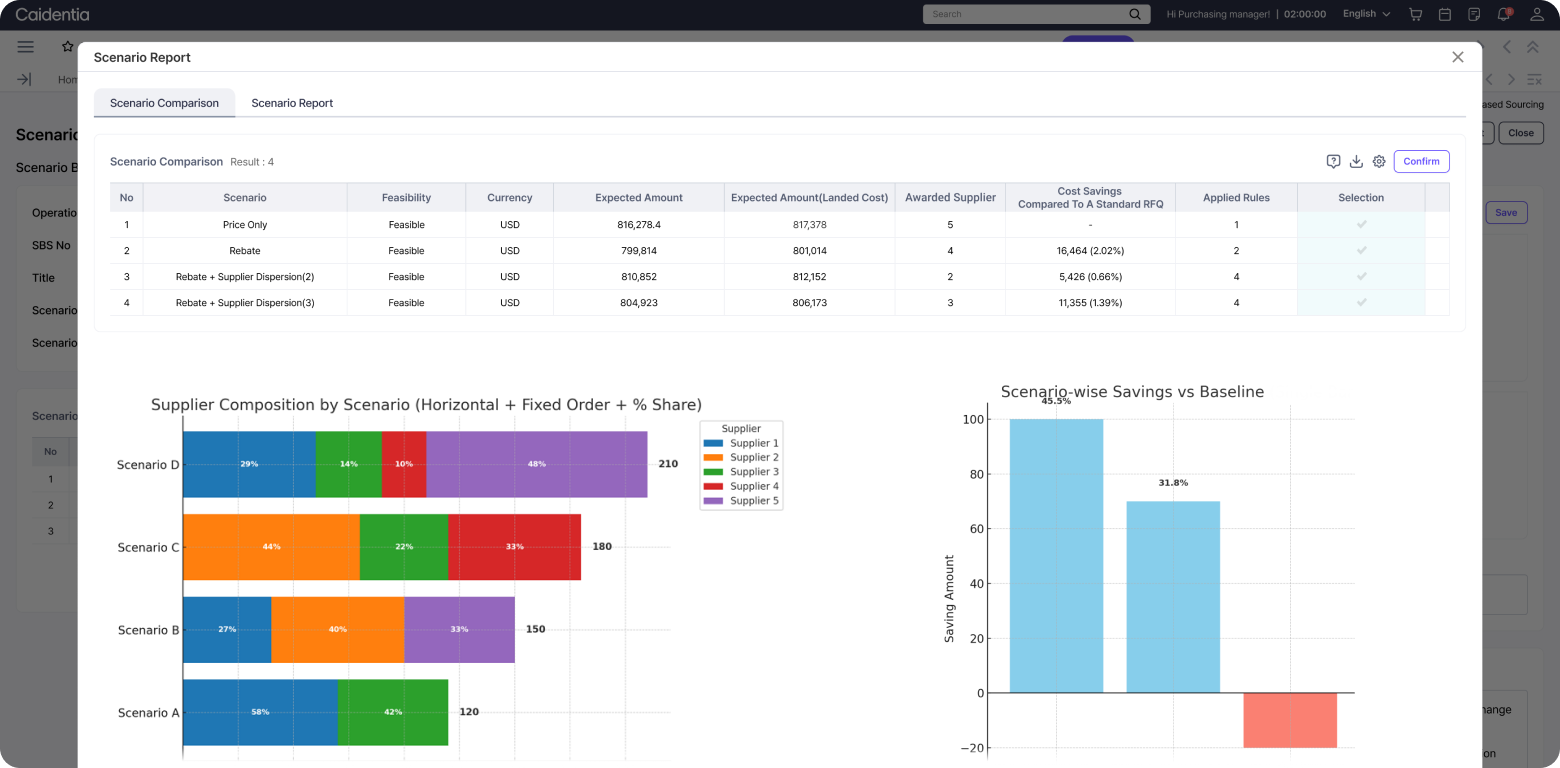Open table settings gear icon
This screenshot has width=1560, height=768.
click(1379, 161)
